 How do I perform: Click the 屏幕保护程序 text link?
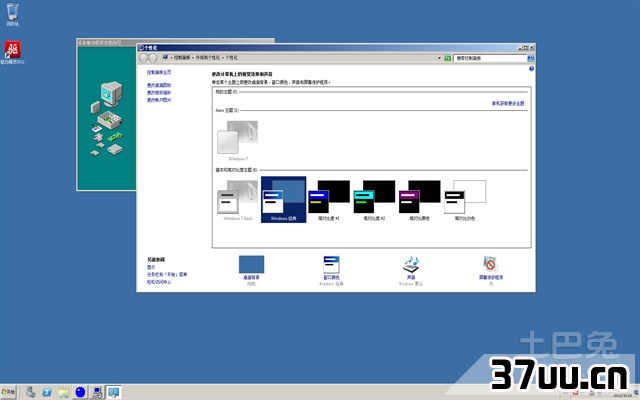pos(491,277)
